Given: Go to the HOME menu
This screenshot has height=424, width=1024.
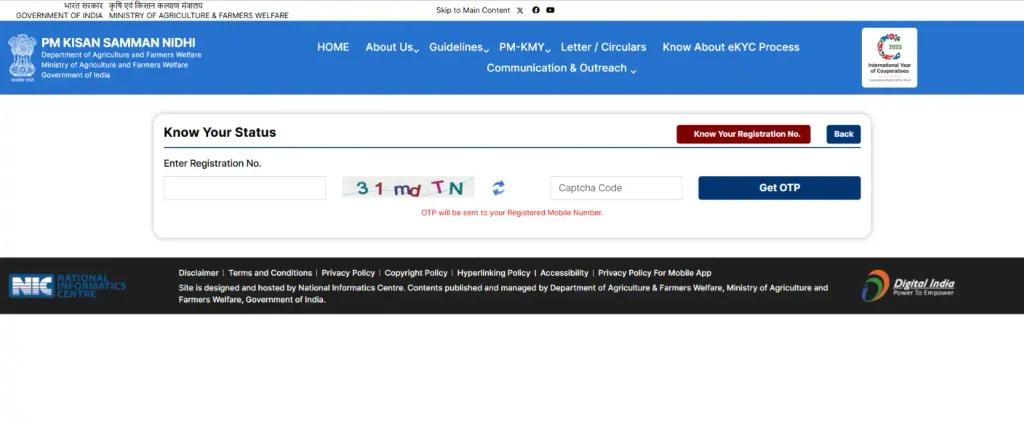Looking at the screenshot, I should tap(333, 47).
